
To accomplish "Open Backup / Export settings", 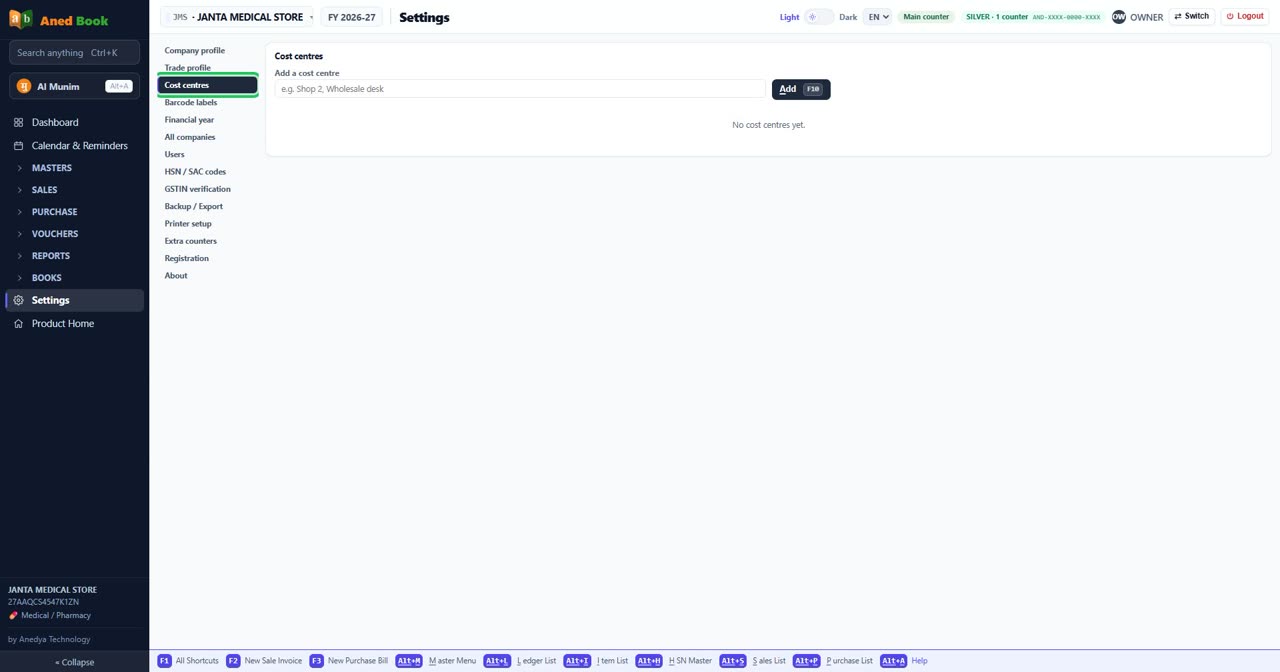I will 207,207.
